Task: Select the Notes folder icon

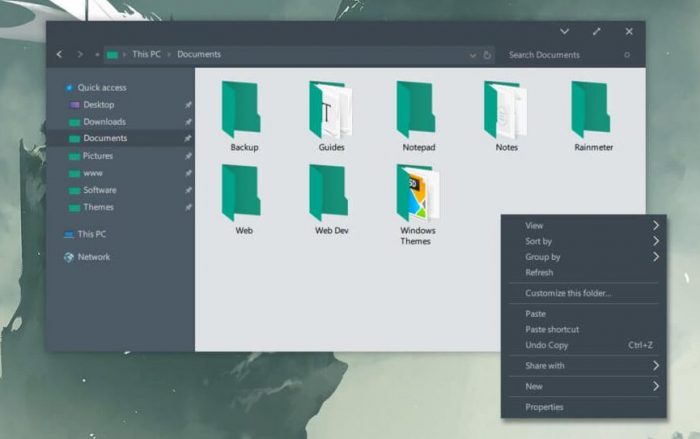Action: click(x=505, y=109)
